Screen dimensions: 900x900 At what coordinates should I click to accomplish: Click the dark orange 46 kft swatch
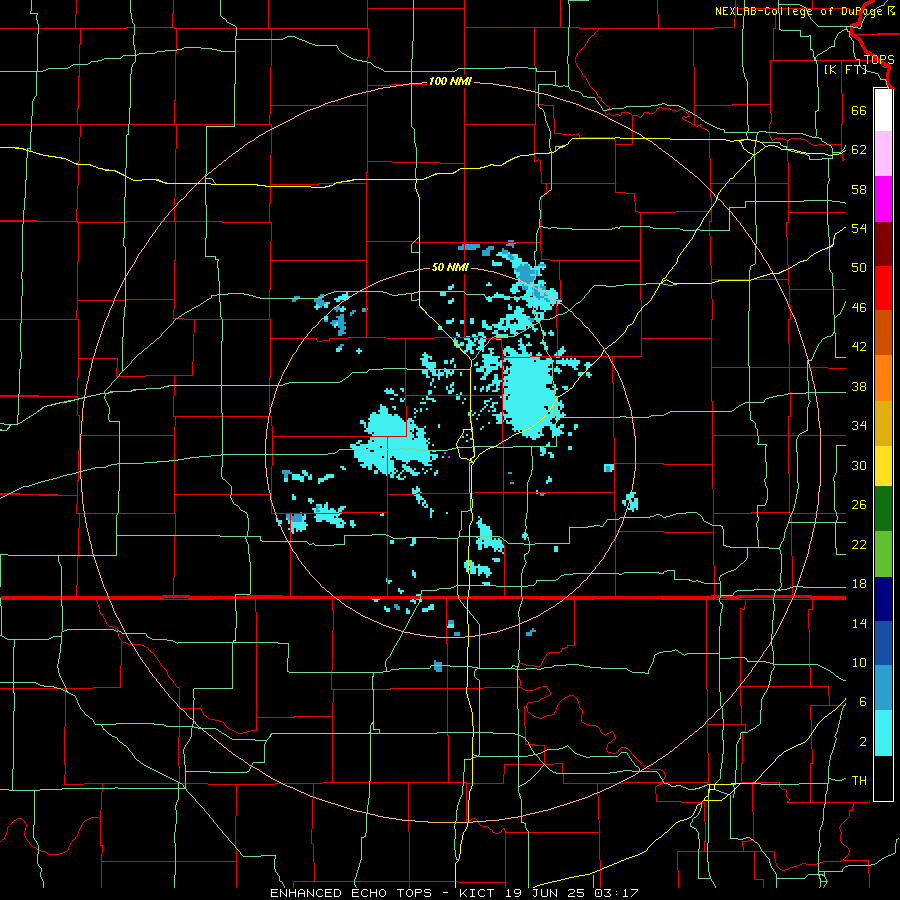click(x=883, y=332)
